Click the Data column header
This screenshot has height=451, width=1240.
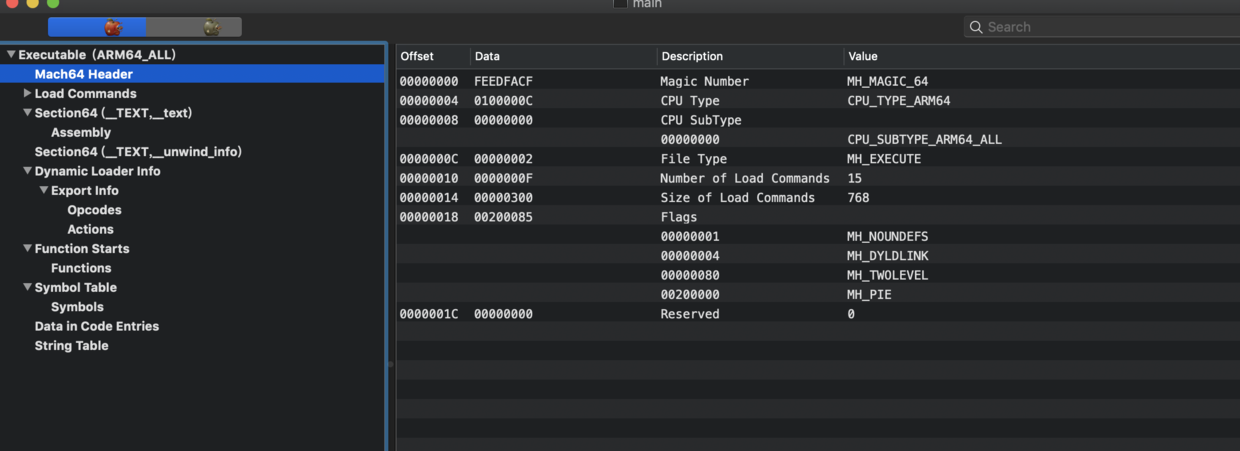pyautogui.click(x=487, y=56)
